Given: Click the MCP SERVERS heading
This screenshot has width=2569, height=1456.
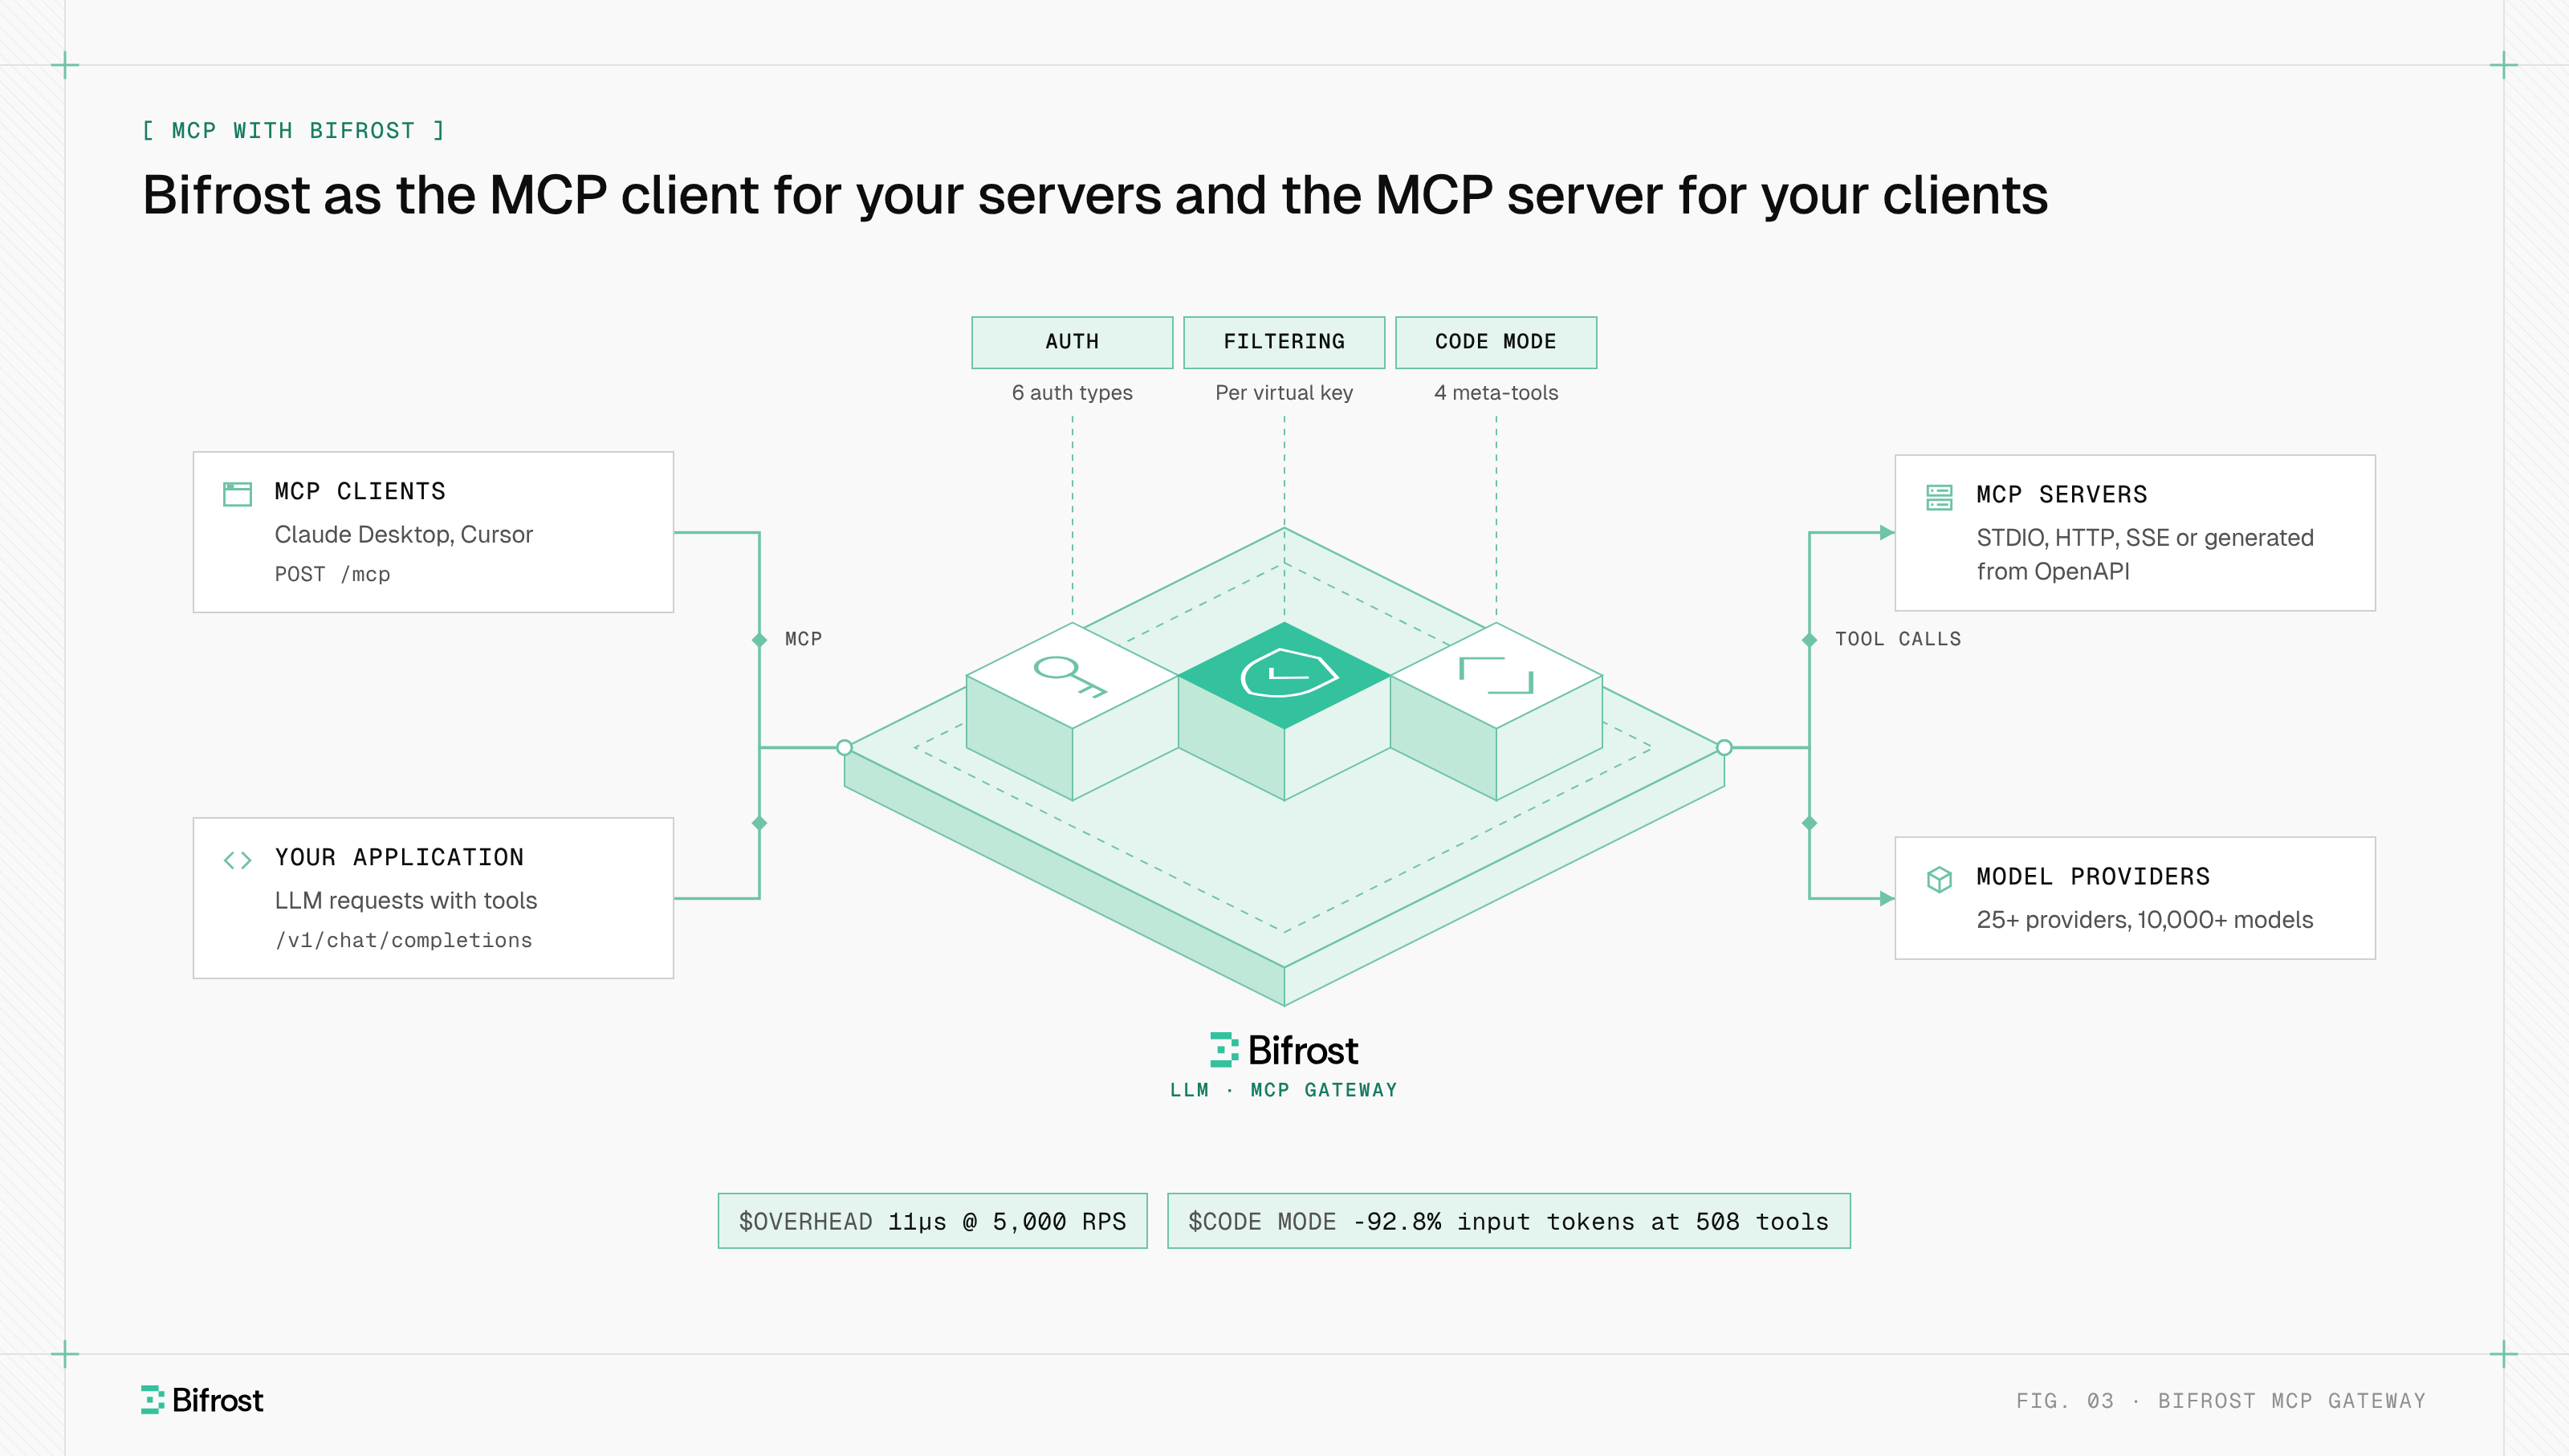Looking at the screenshot, I should coord(2062,494).
